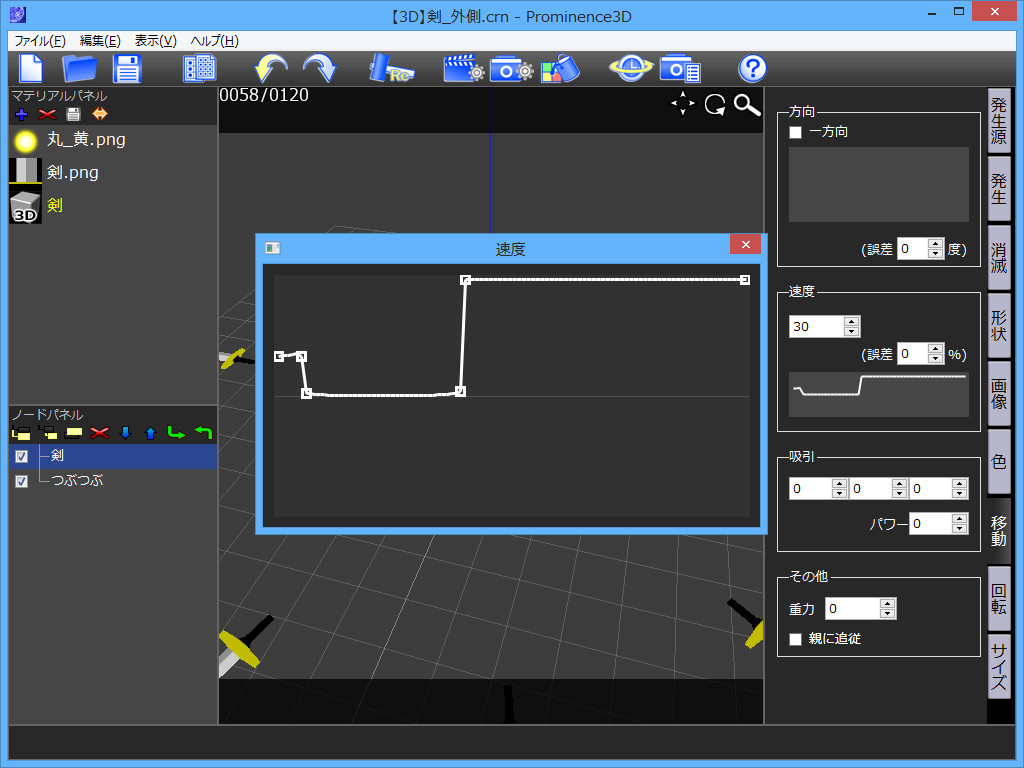Switch to the 色 tab
This screenshot has height=768, width=1024.
999,462
